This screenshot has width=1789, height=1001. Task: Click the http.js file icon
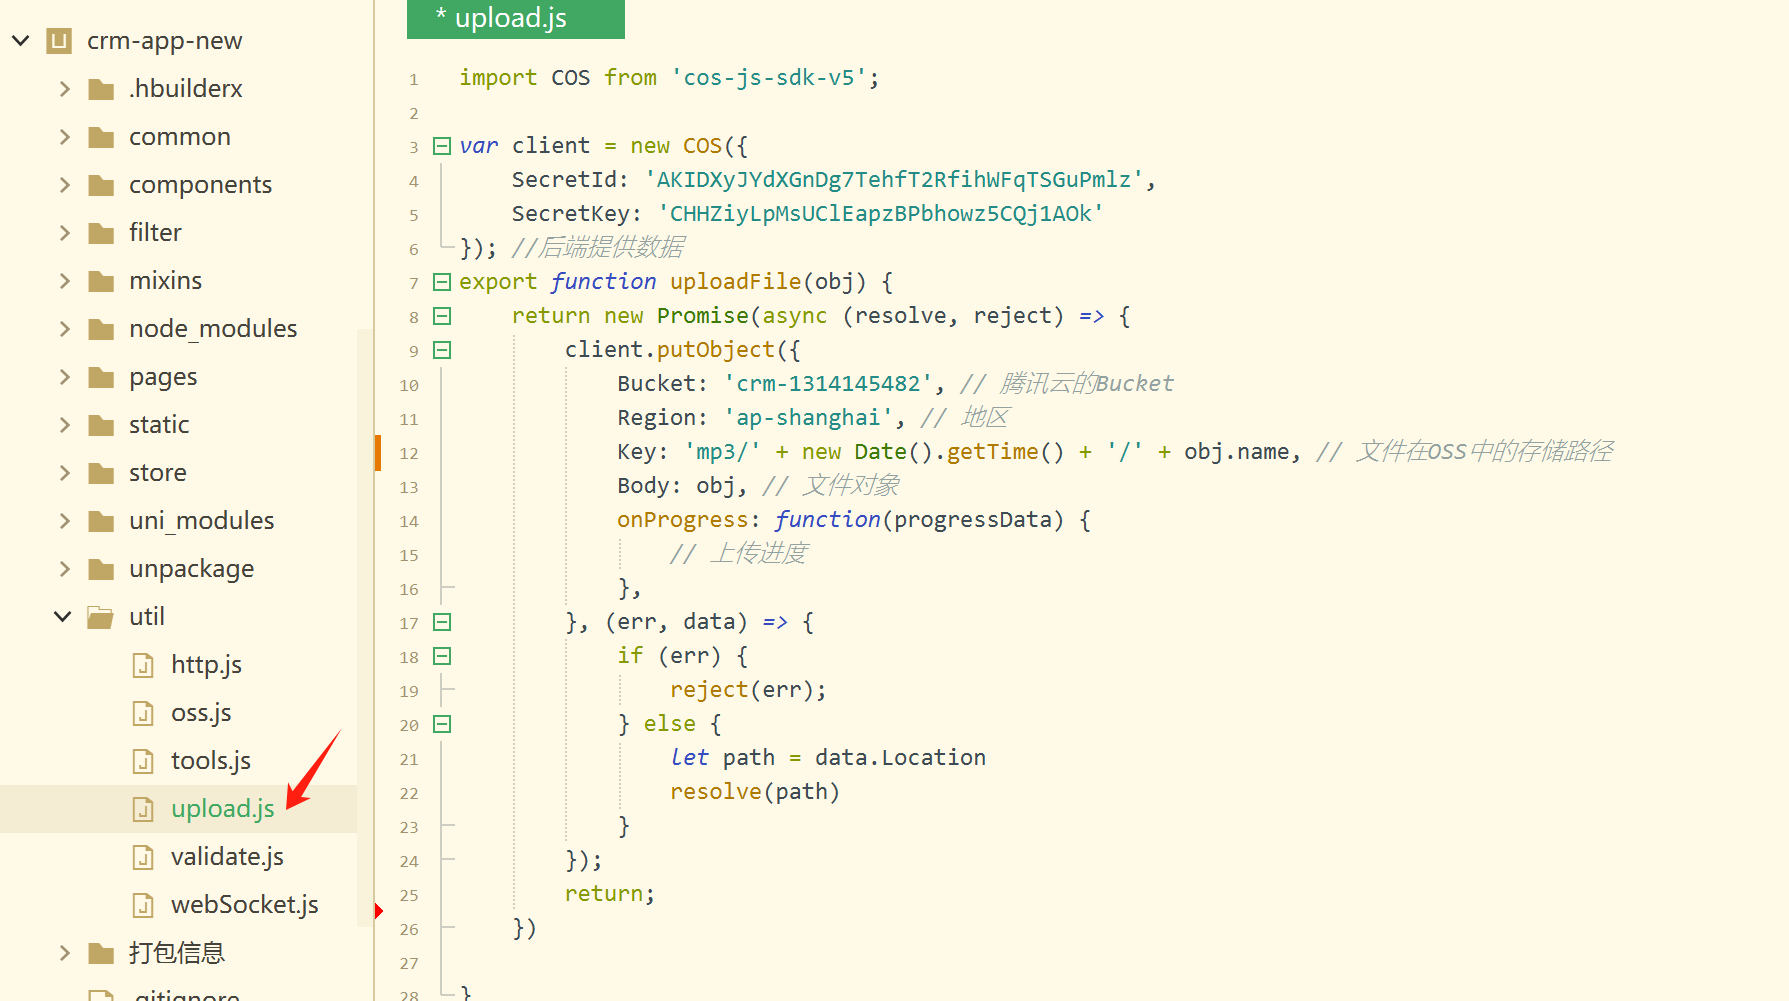pyautogui.click(x=143, y=664)
